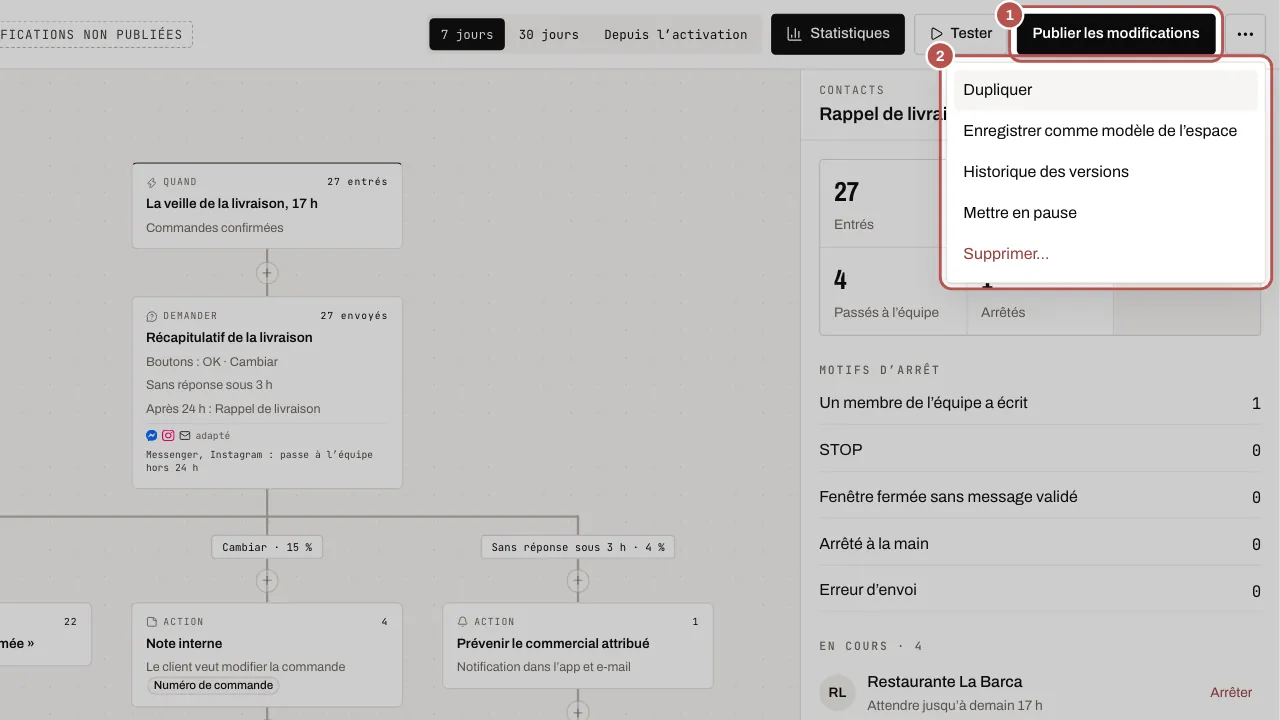Open Statistiques panel
Screen dimensions: 1280x720
pyautogui.click(x=838, y=34)
